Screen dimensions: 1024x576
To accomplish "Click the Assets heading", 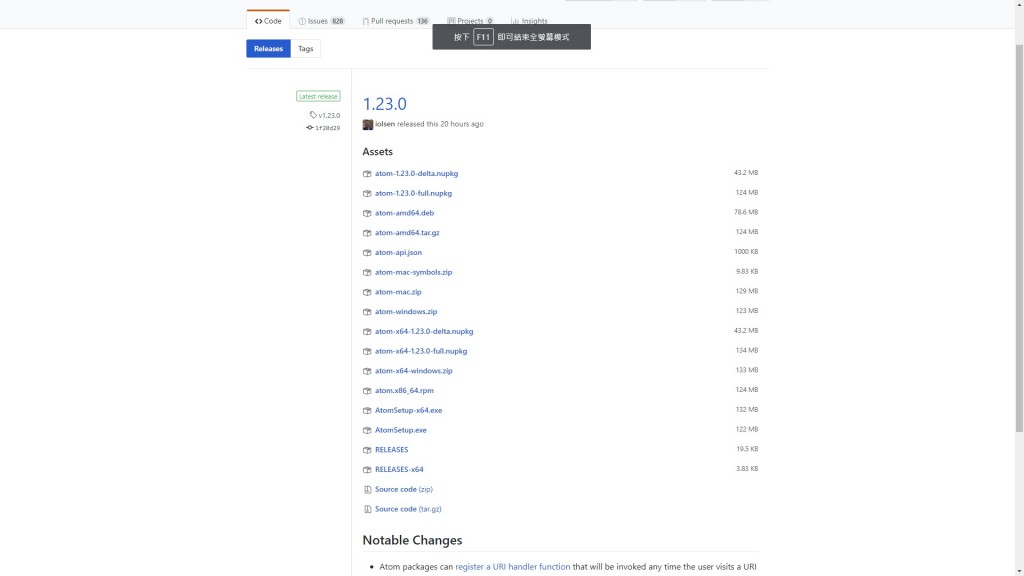I will [x=377, y=152].
